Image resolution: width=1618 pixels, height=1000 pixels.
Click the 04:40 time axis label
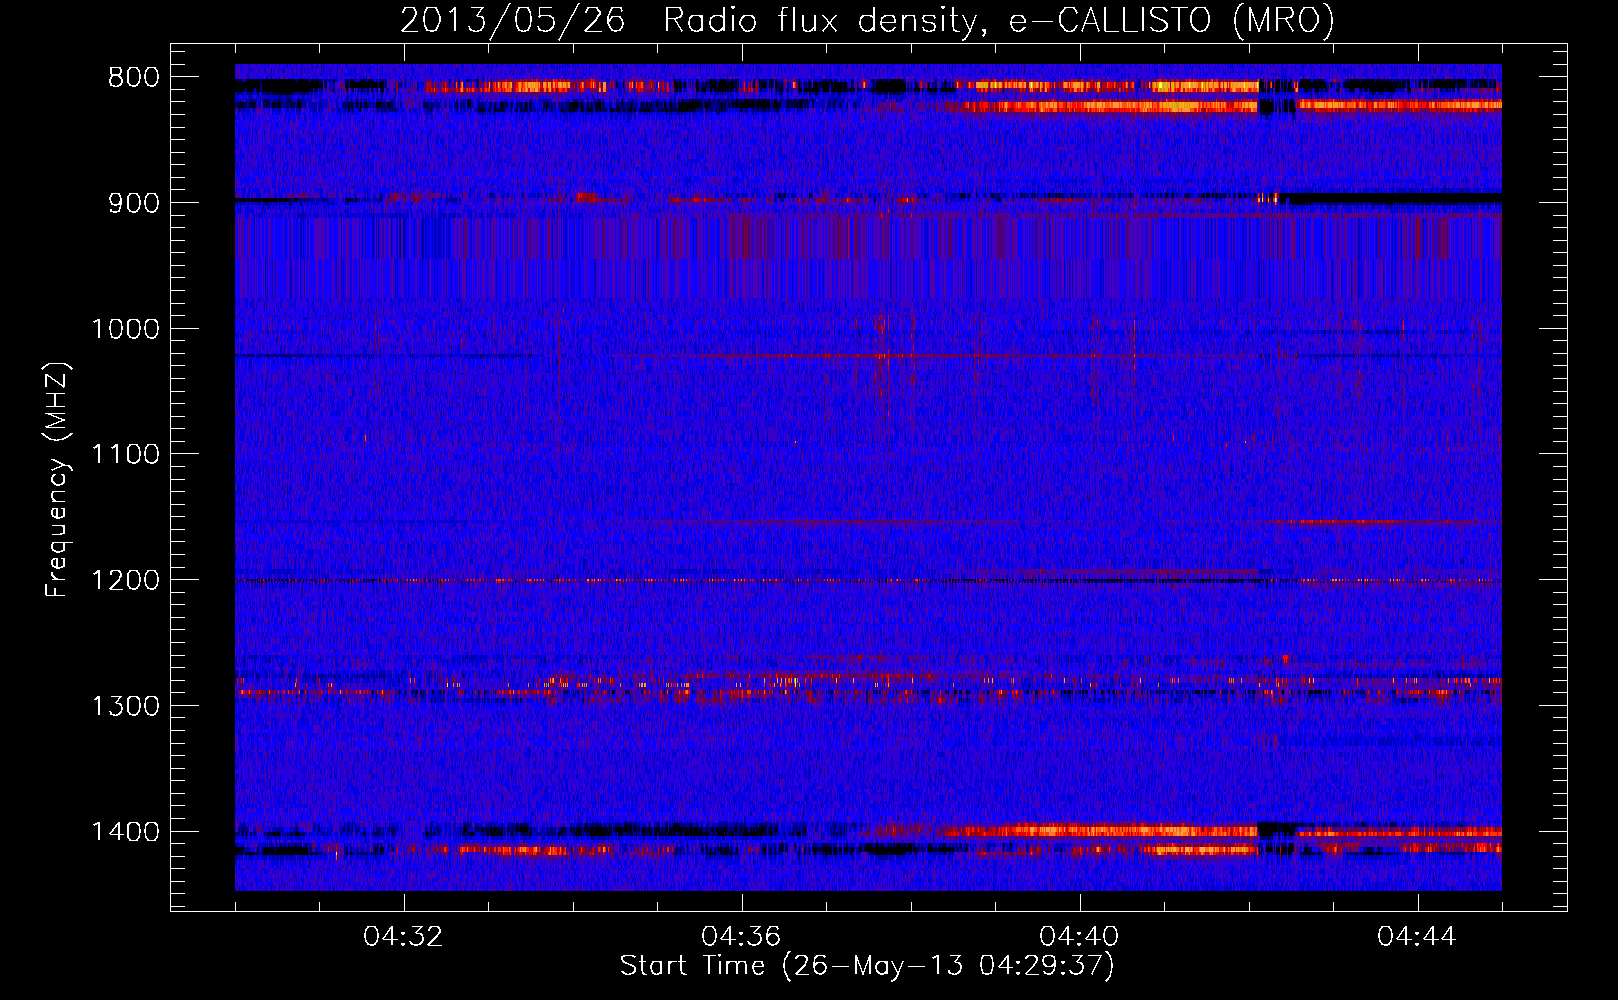point(1080,937)
